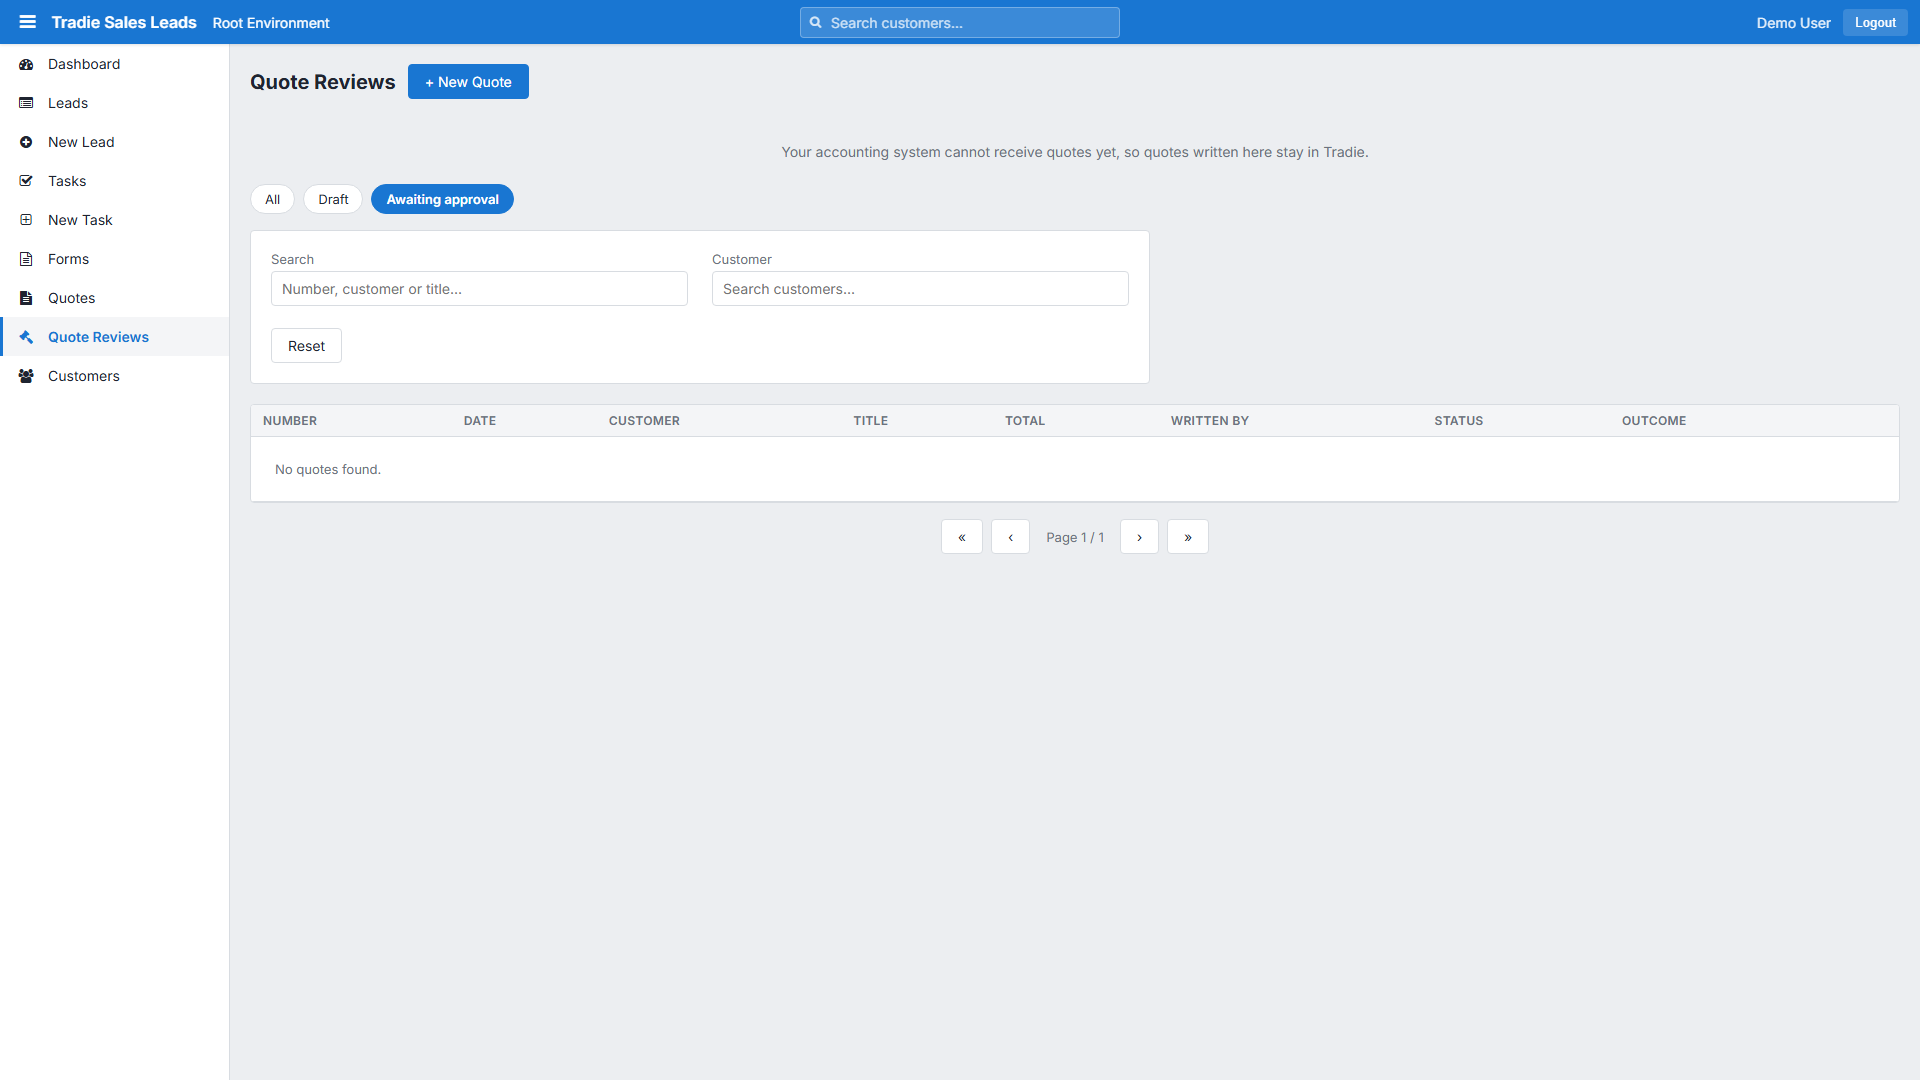Click the TITLE column header
1920x1080 pixels.
point(871,421)
